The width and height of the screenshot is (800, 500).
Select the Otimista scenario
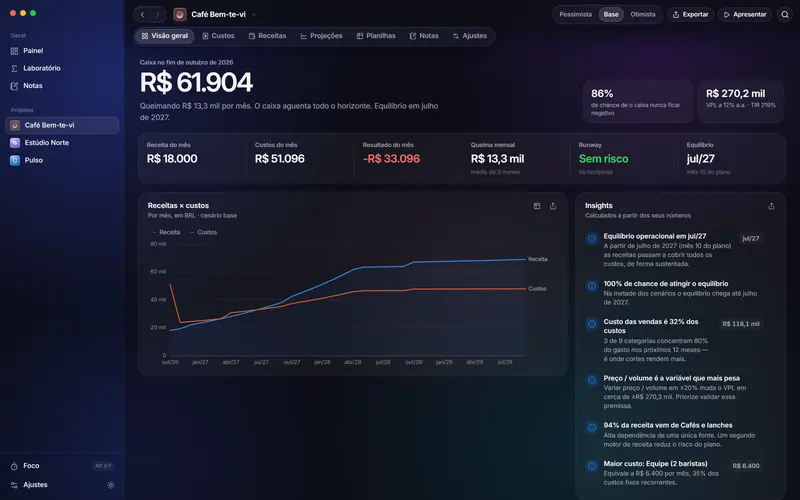point(643,14)
